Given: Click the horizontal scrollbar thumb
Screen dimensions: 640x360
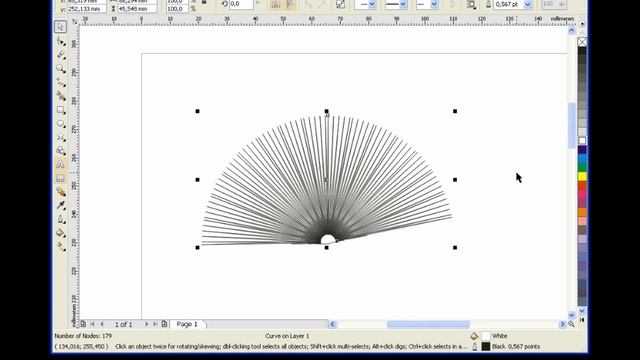Looking at the screenshot, I should coord(428,324).
